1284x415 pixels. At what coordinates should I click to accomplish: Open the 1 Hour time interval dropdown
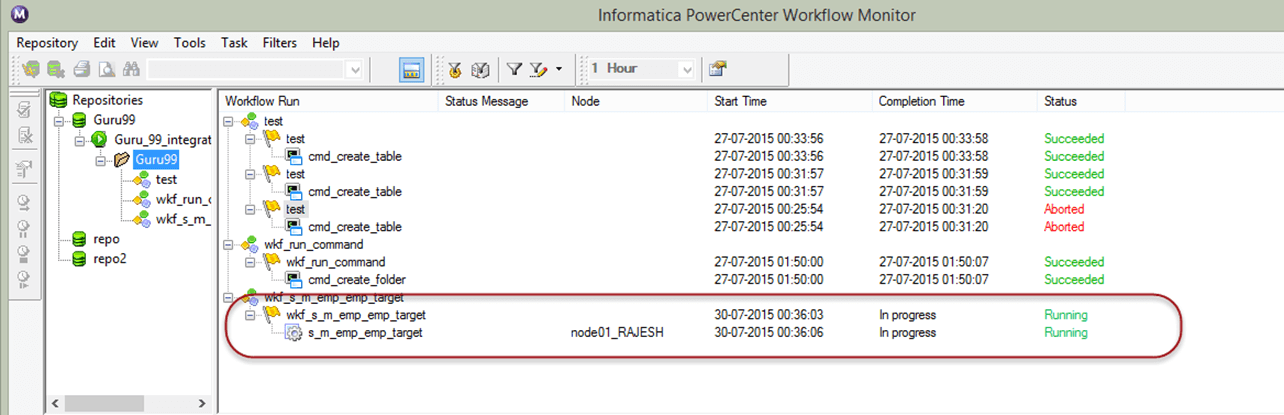point(686,69)
